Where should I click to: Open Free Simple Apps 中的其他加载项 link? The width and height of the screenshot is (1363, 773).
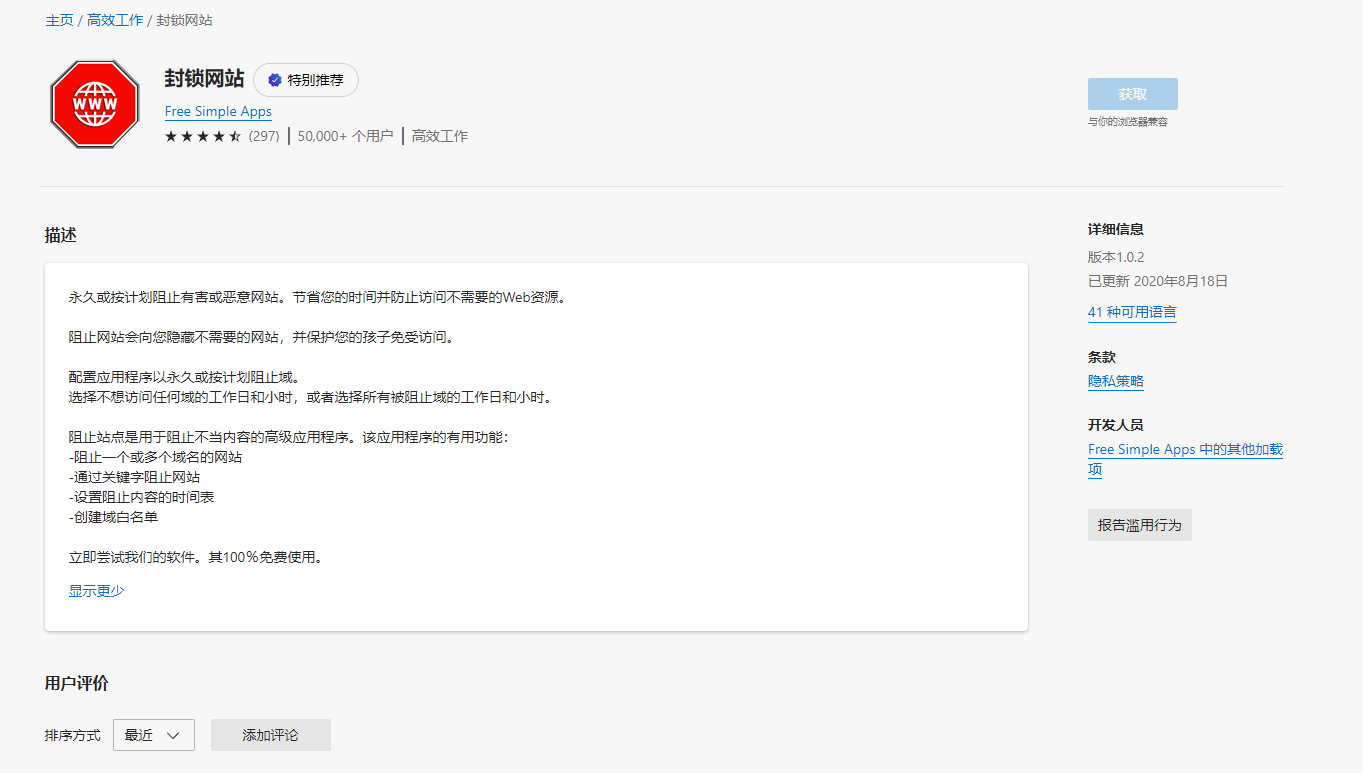click(1186, 459)
